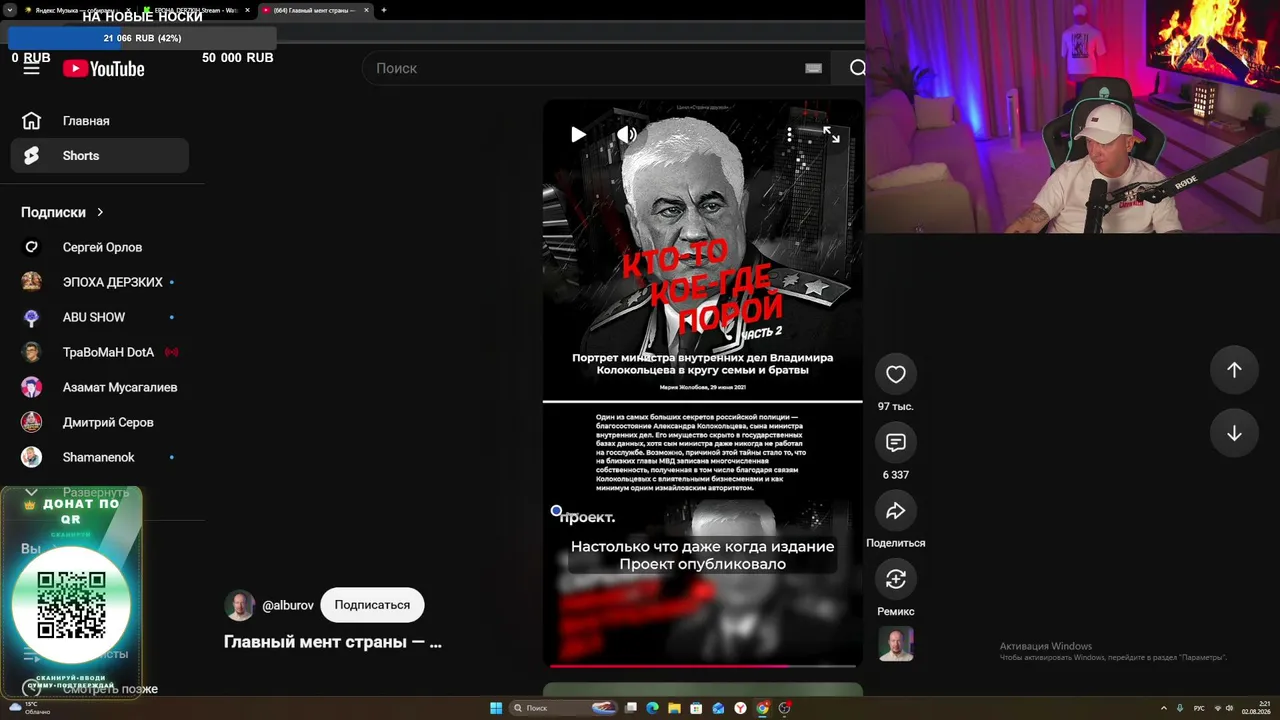Switch the РУС input language indicator
This screenshot has width=1280, height=720.
(1199, 708)
